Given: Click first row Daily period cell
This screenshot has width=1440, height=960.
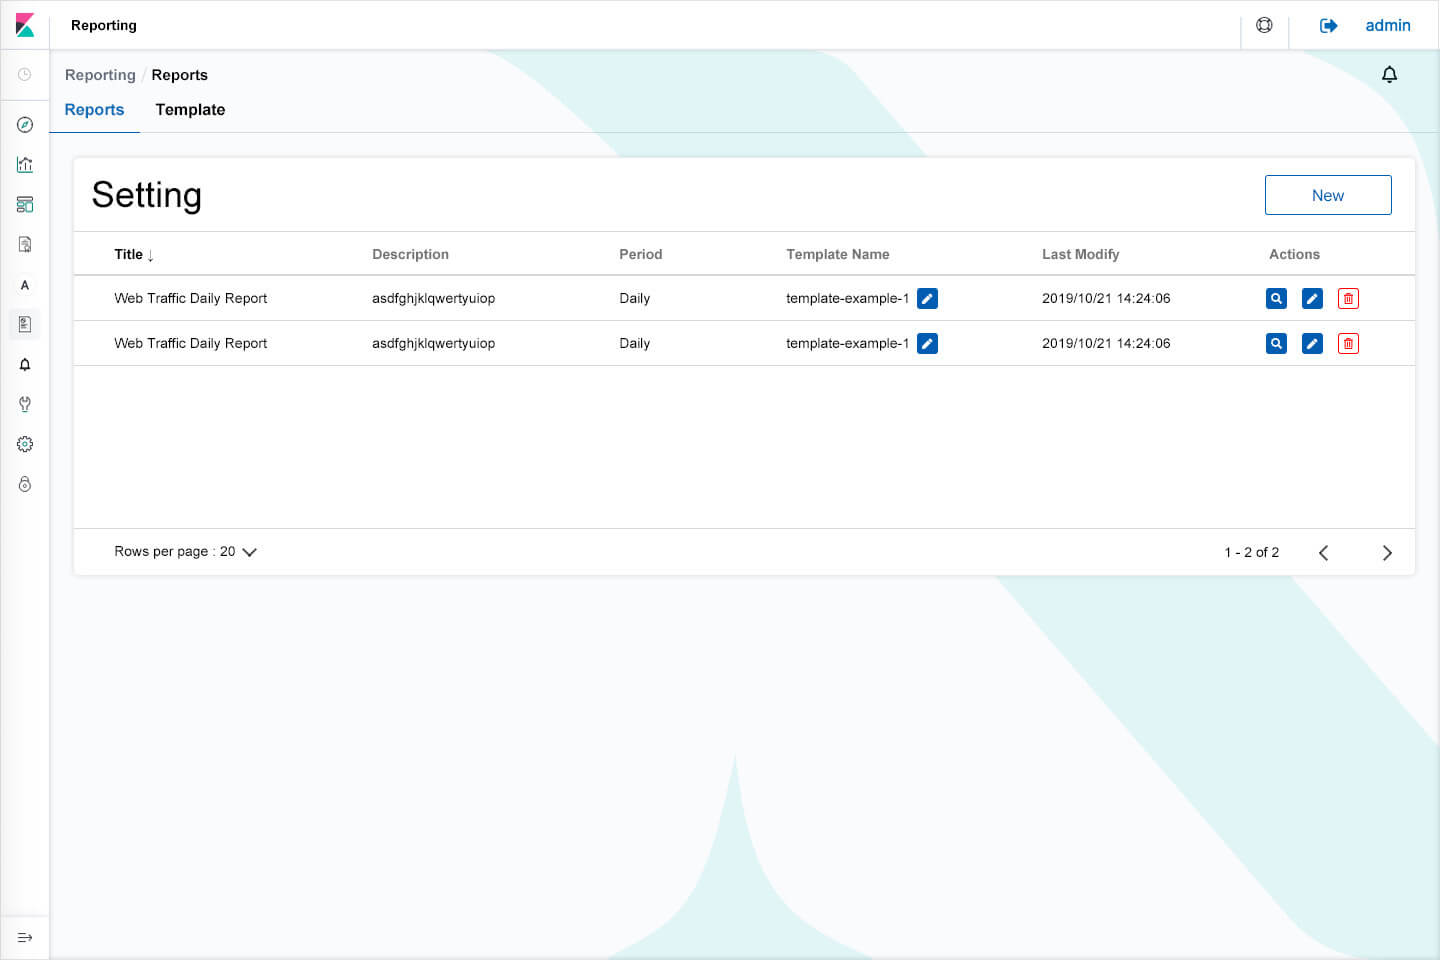Looking at the screenshot, I should pyautogui.click(x=635, y=298).
